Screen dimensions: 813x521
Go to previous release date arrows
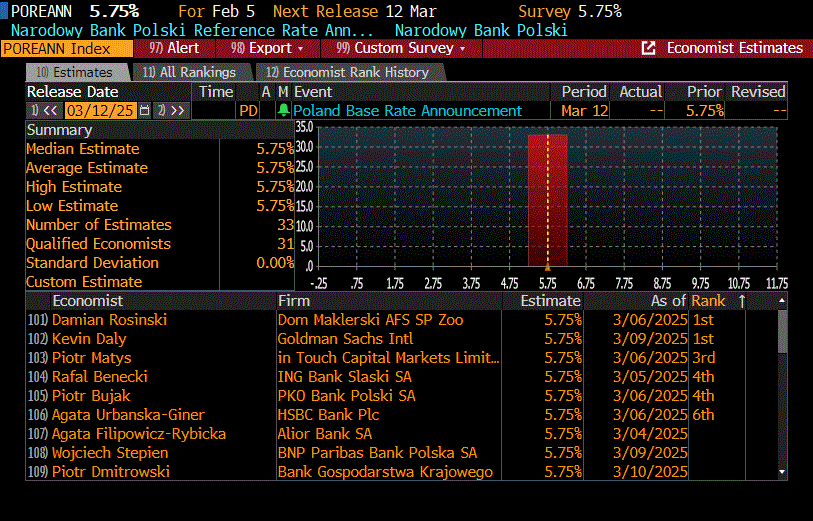44,110
